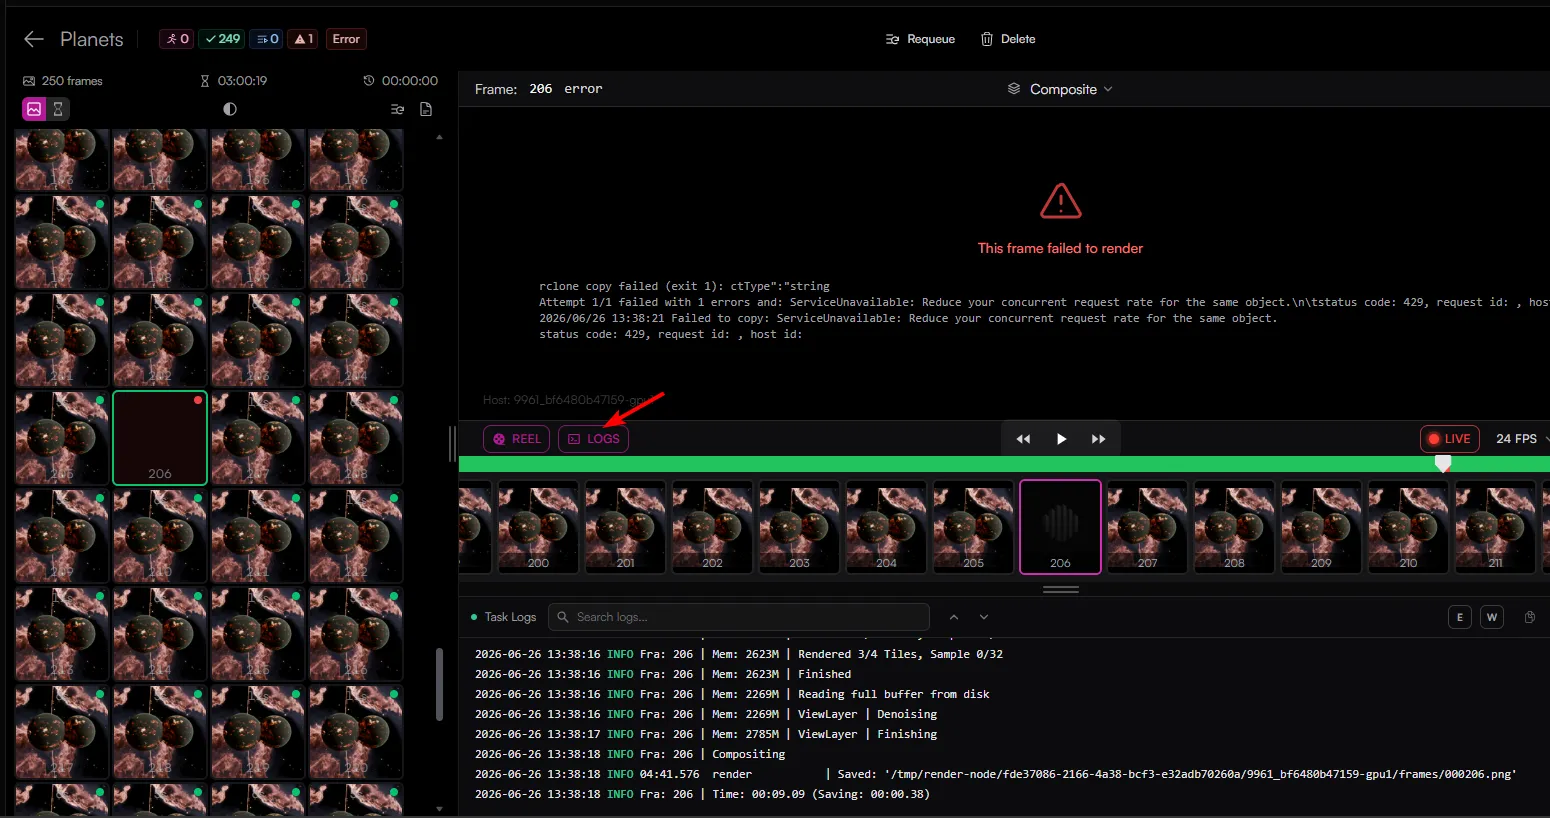Switch to hourglass render-time view mode

click(x=58, y=109)
